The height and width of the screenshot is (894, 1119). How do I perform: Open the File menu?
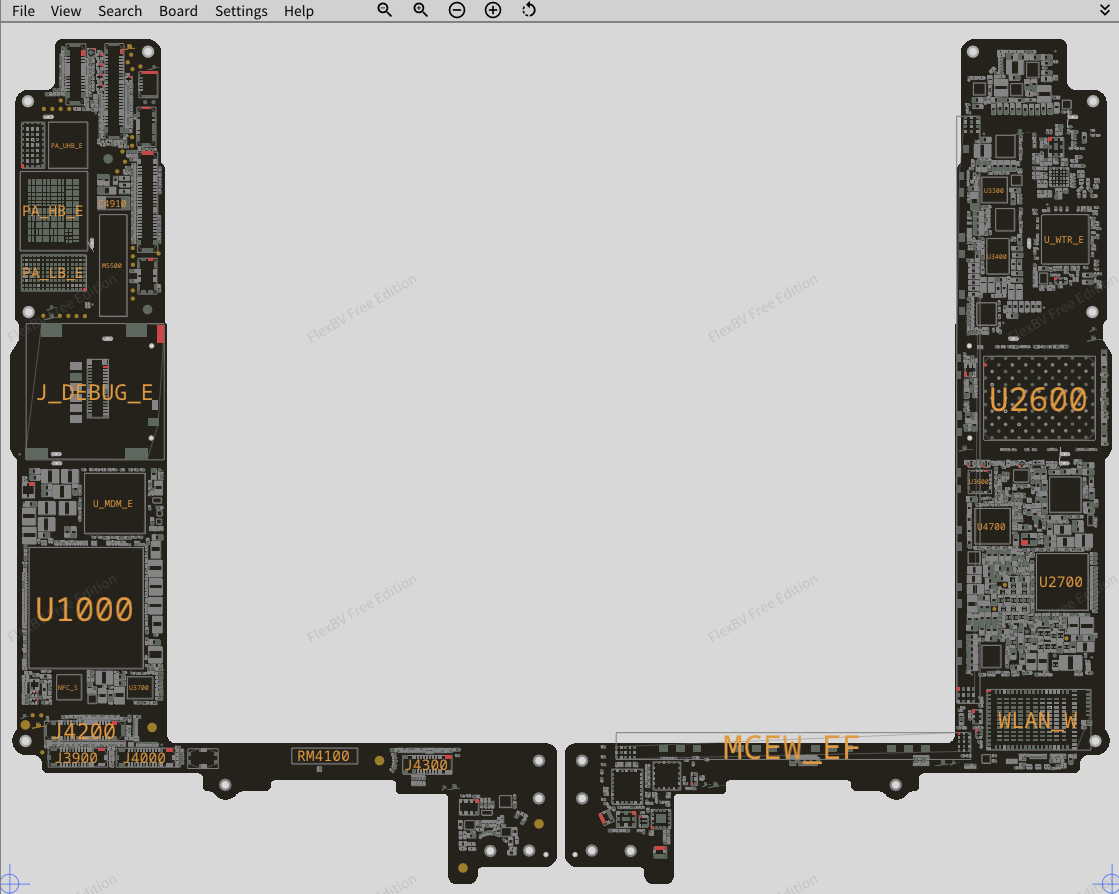pos(23,11)
